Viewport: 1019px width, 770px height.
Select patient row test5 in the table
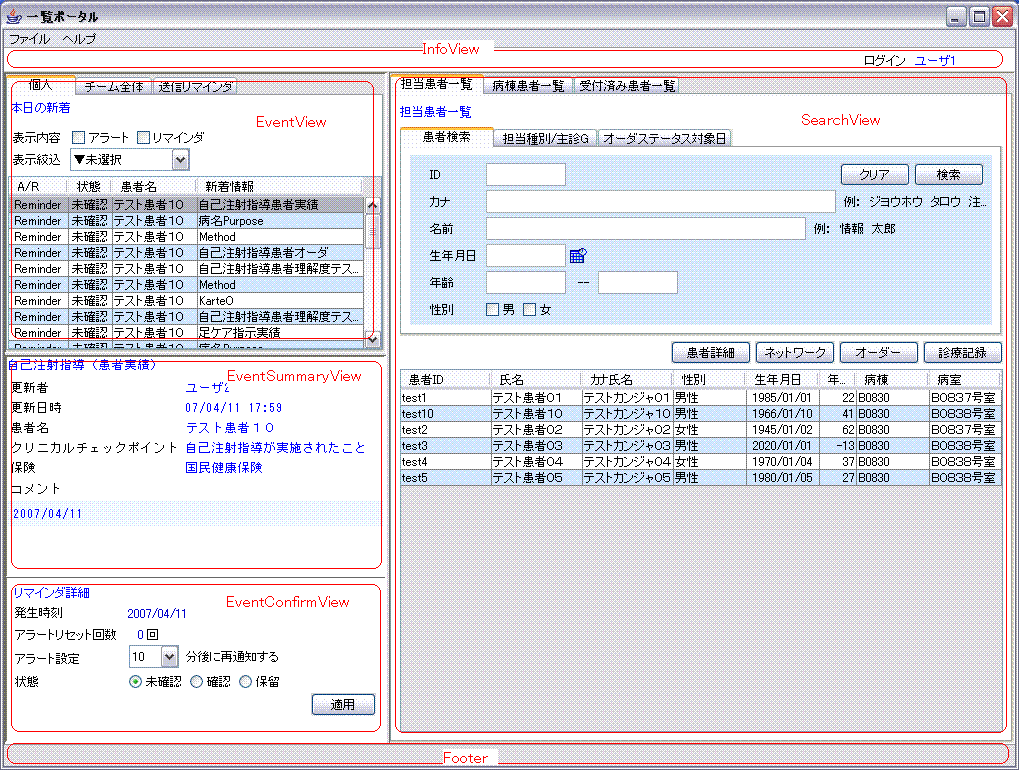(x=701, y=478)
